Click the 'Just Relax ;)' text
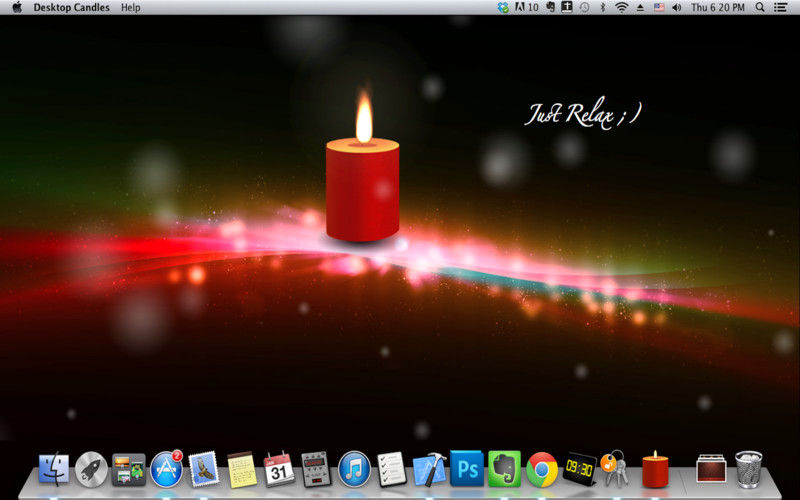800x500 pixels. pos(583,114)
